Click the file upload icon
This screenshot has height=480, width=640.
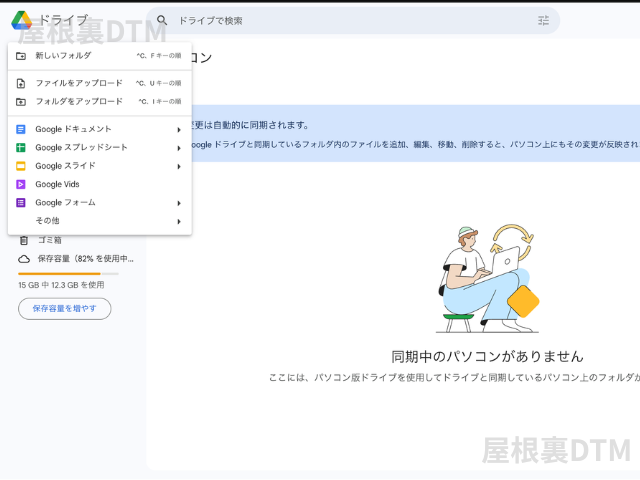[x=21, y=84]
